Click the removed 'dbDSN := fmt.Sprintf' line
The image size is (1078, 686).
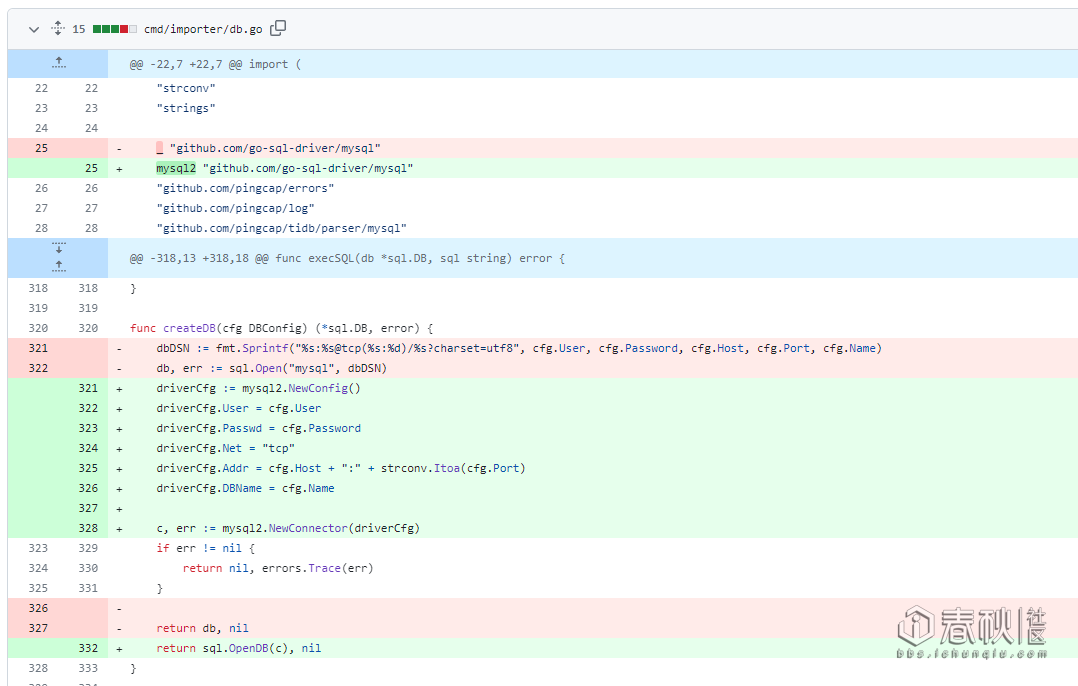point(519,348)
